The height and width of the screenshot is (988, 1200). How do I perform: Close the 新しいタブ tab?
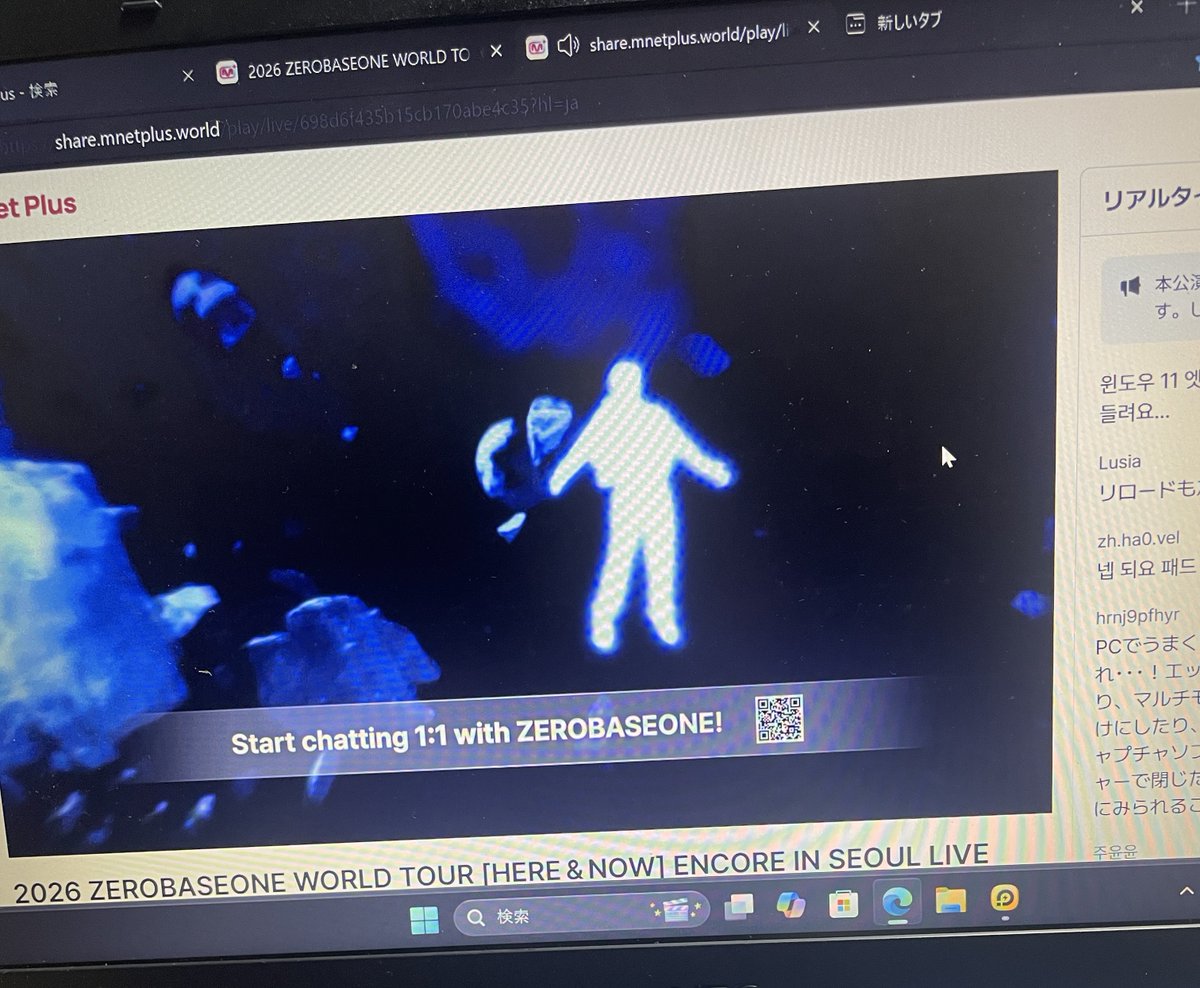(x=1136, y=7)
